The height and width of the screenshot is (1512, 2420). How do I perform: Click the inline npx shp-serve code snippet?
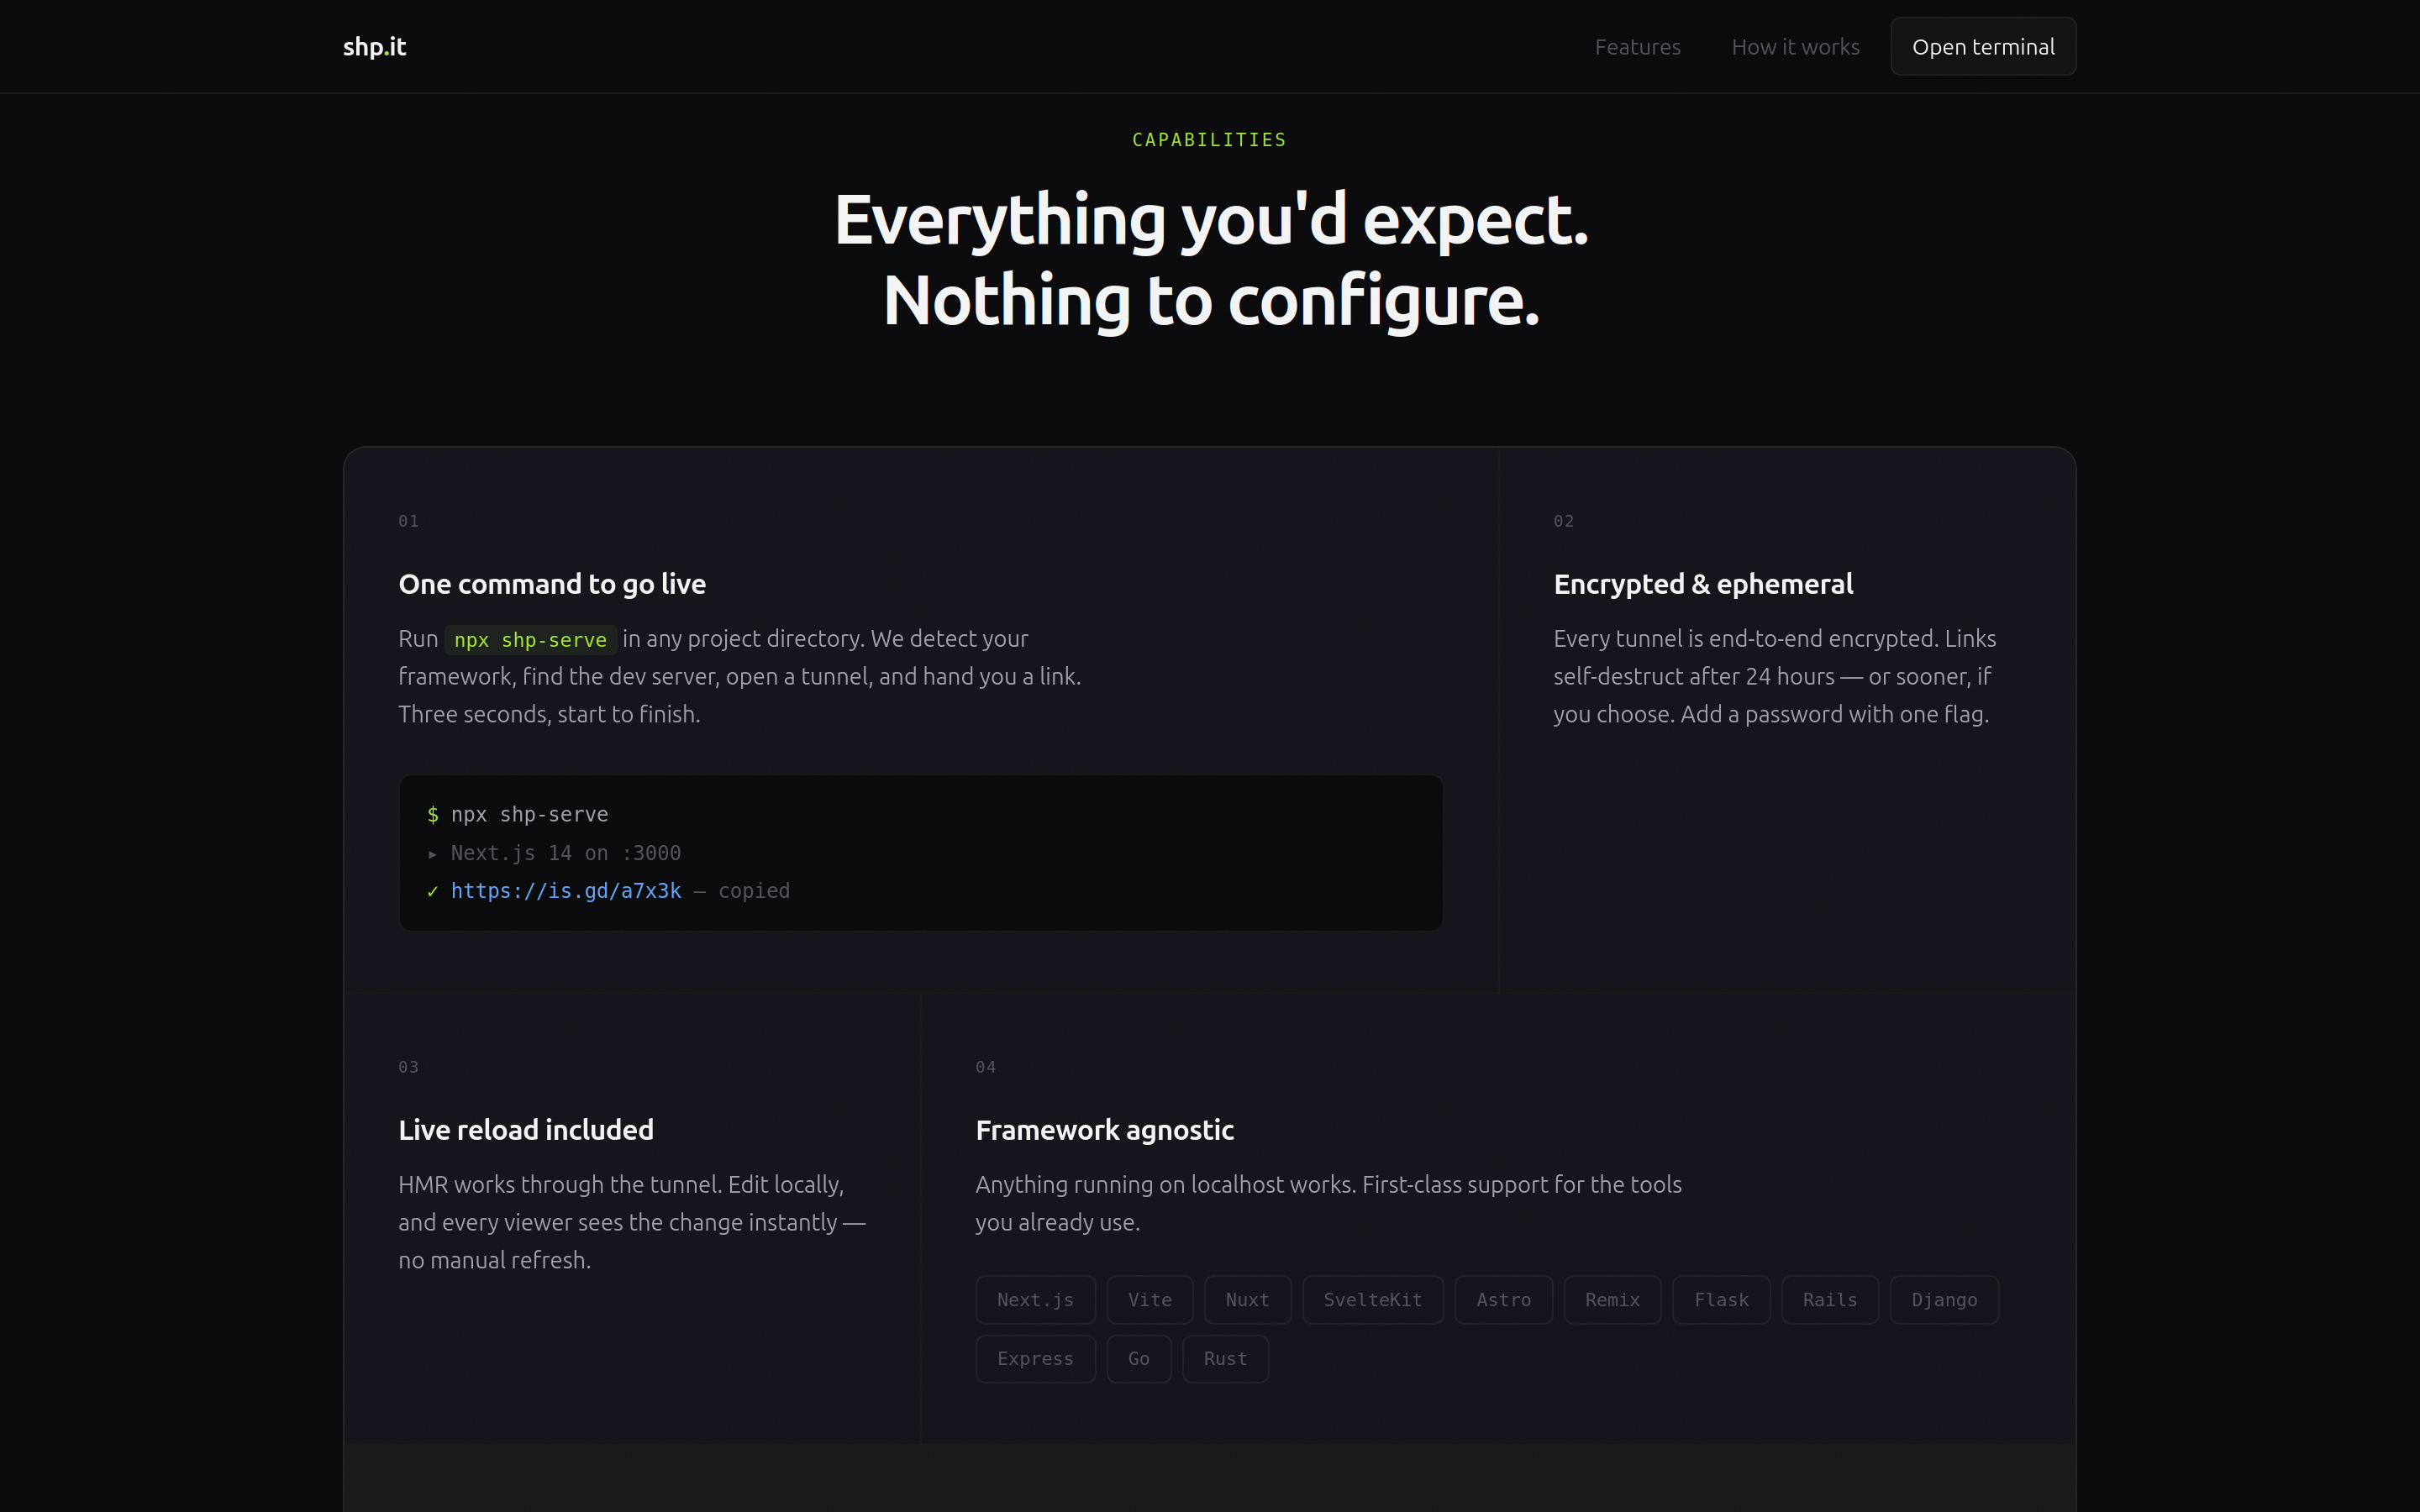coord(530,640)
